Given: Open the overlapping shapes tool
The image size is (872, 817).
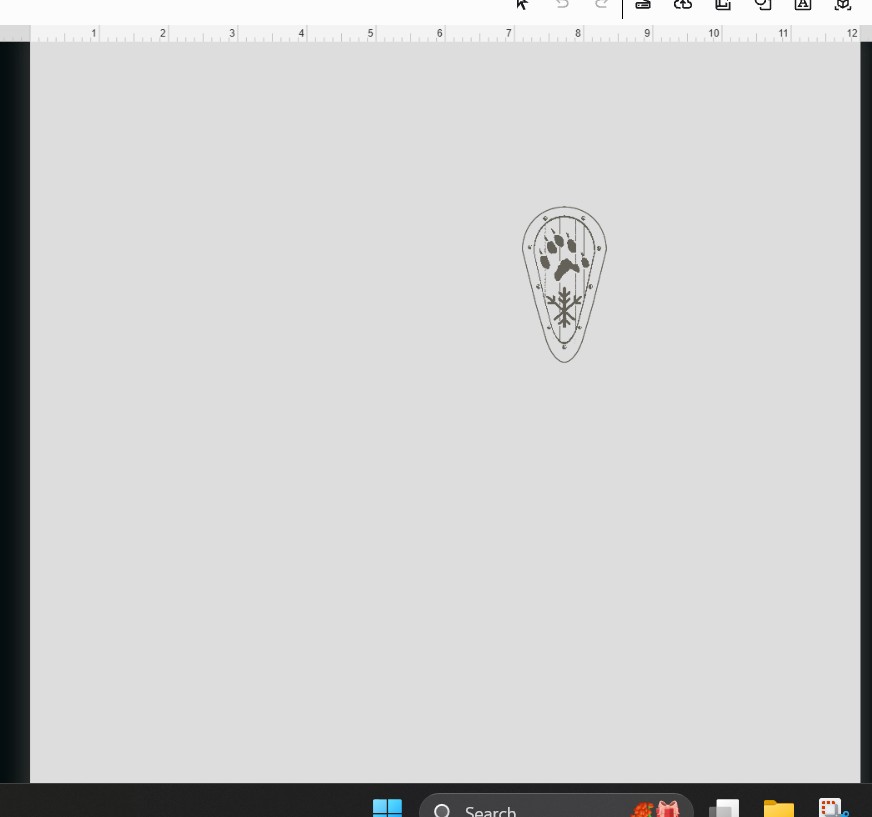Looking at the screenshot, I should point(763,5).
